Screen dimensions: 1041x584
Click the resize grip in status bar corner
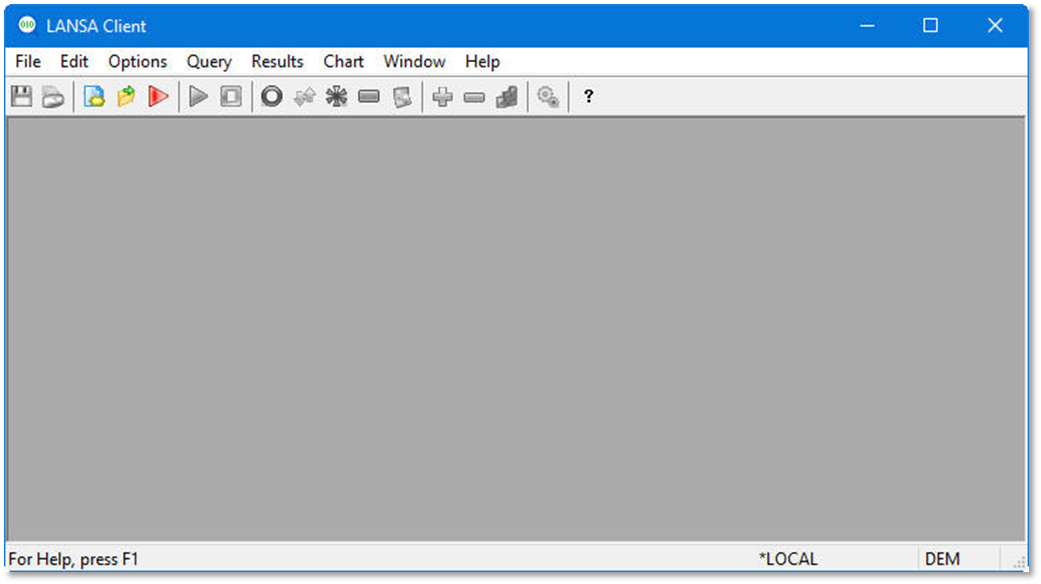[1019, 563]
